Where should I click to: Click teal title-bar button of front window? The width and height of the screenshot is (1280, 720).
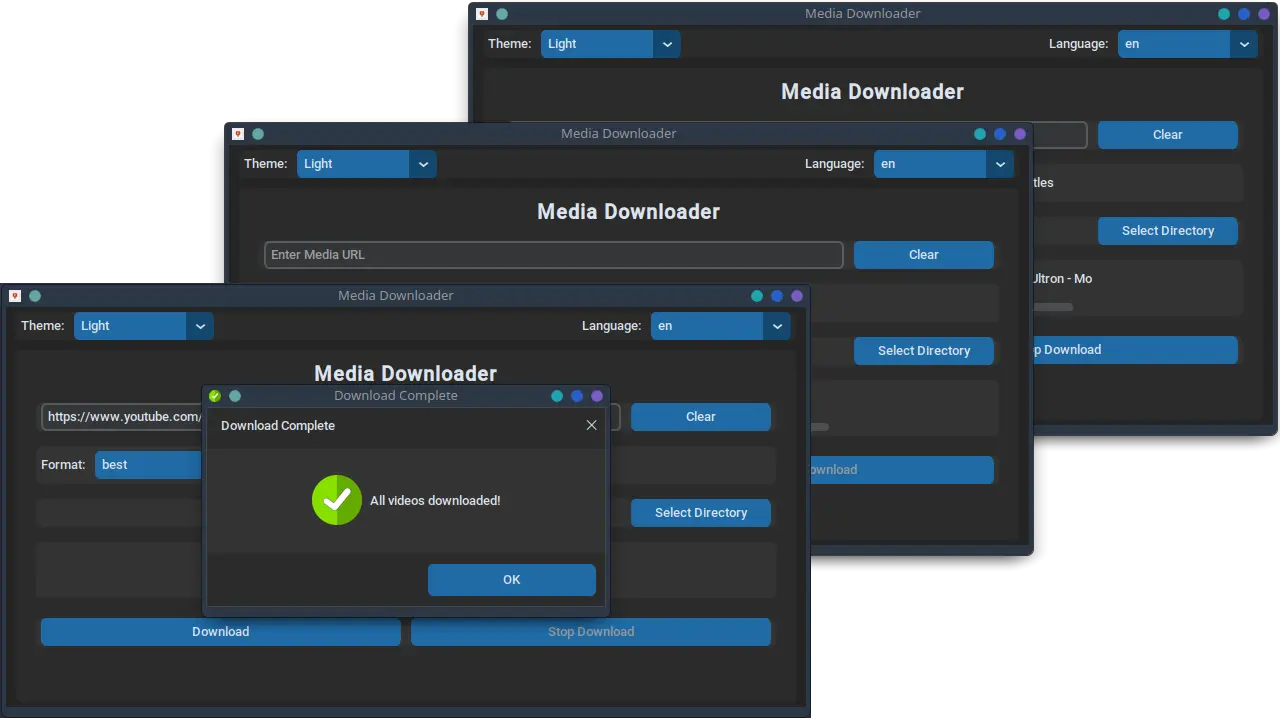757,296
